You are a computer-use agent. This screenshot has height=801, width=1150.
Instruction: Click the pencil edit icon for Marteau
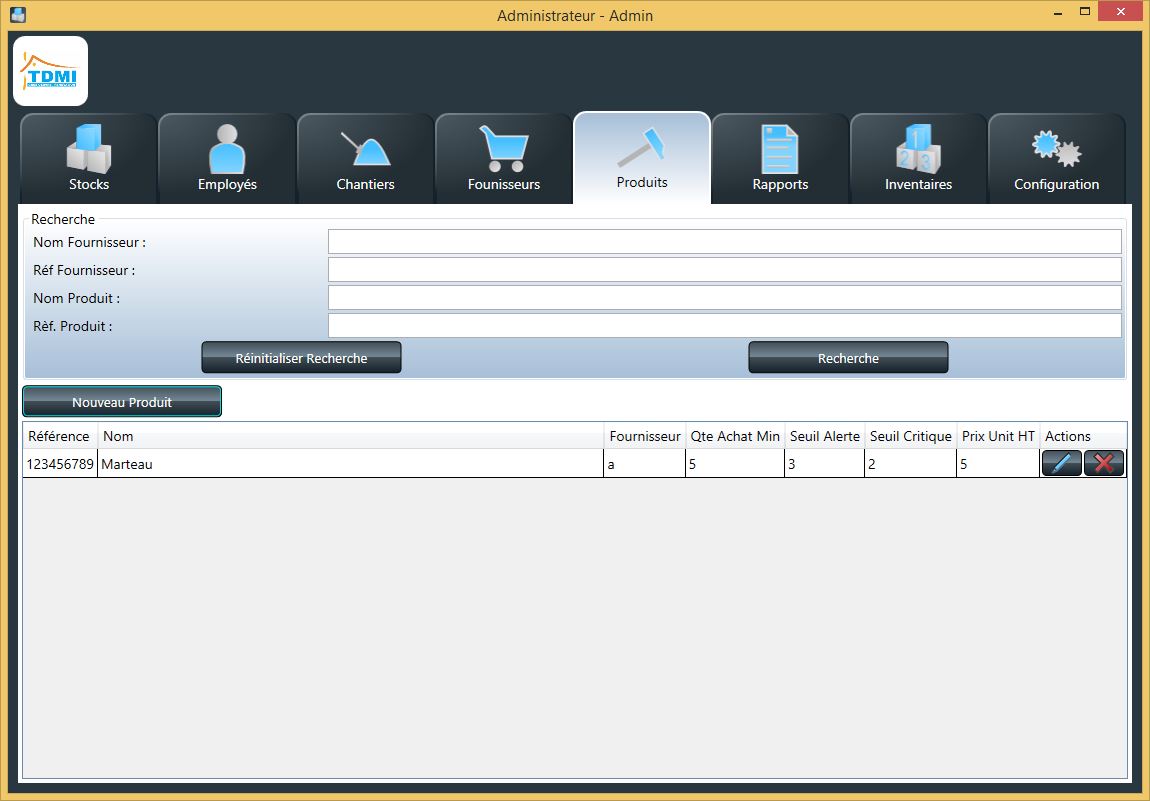pyautogui.click(x=1061, y=464)
